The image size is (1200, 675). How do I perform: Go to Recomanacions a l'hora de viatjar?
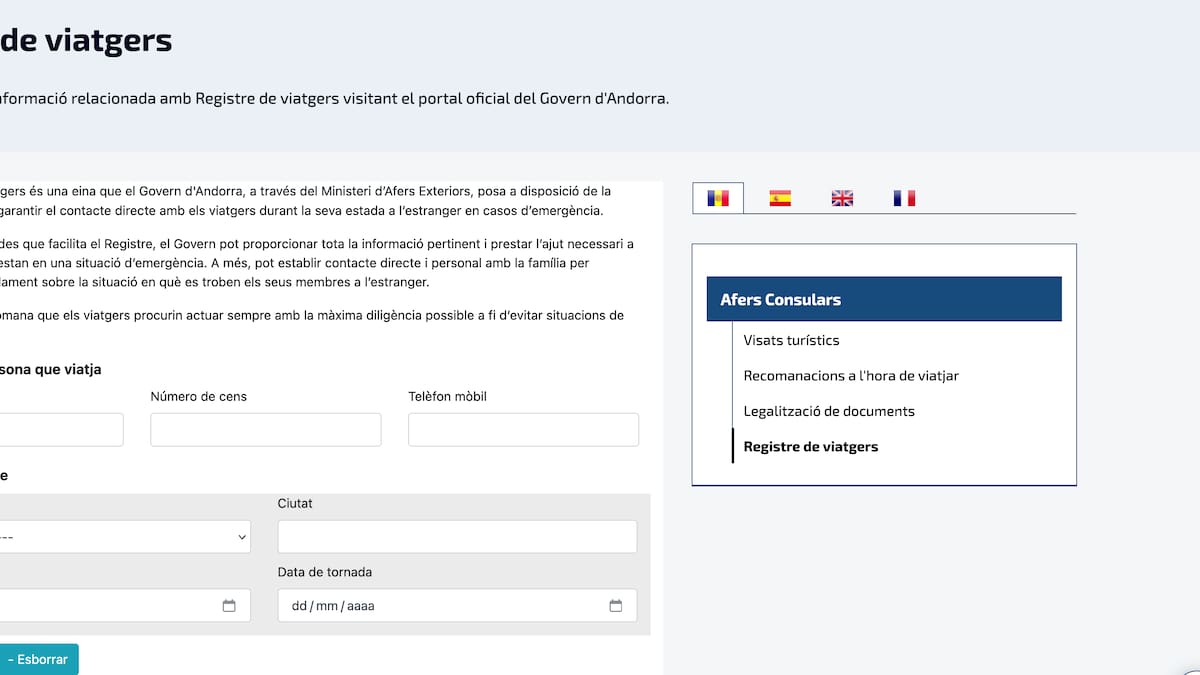851,376
